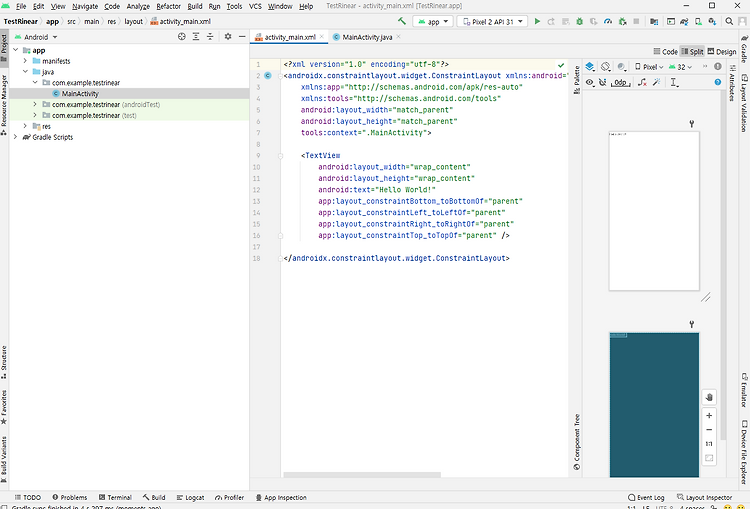Click the Select Design Surface layers icon
The image size is (750, 509).
click(590, 67)
